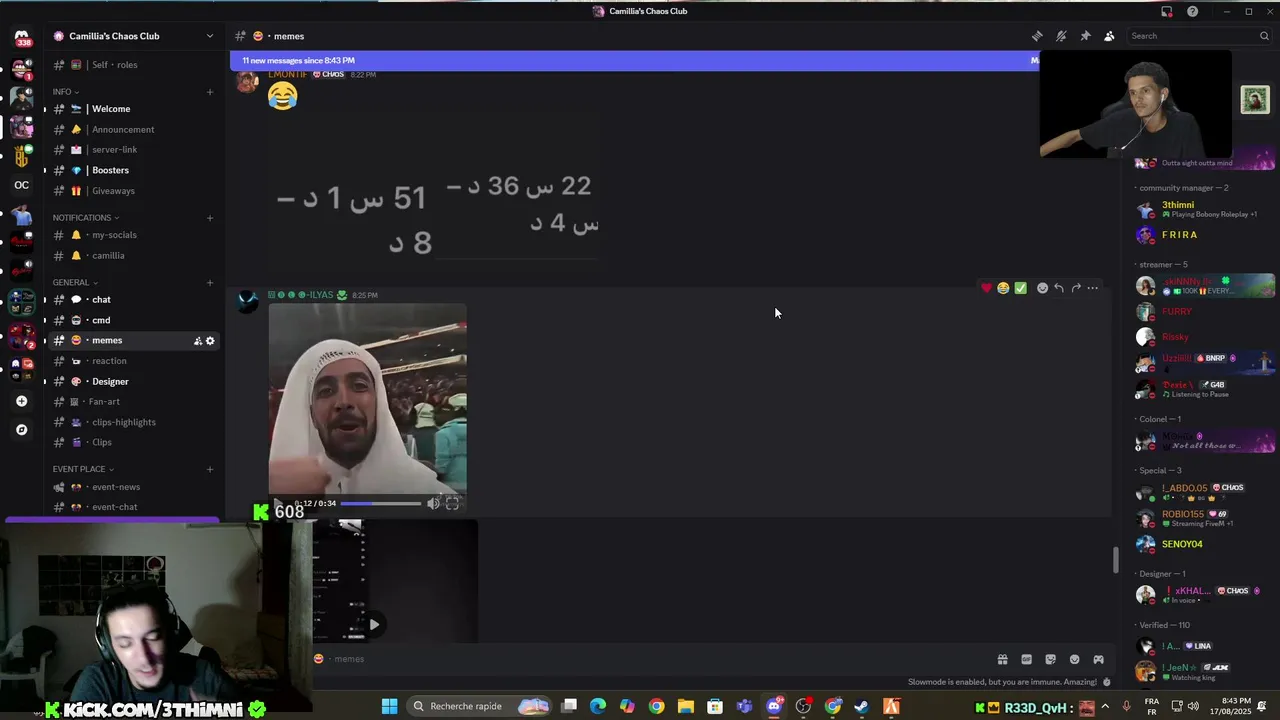This screenshot has height=720, width=1280.
Task: Open the gift icon in message bar
Action: [x=1002, y=659]
